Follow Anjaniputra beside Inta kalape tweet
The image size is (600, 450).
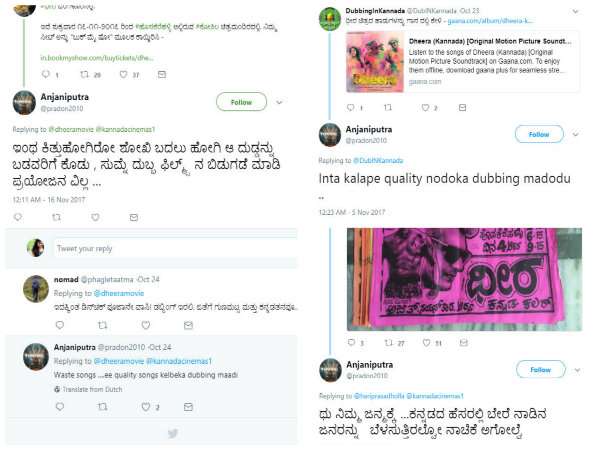tap(539, 134)
